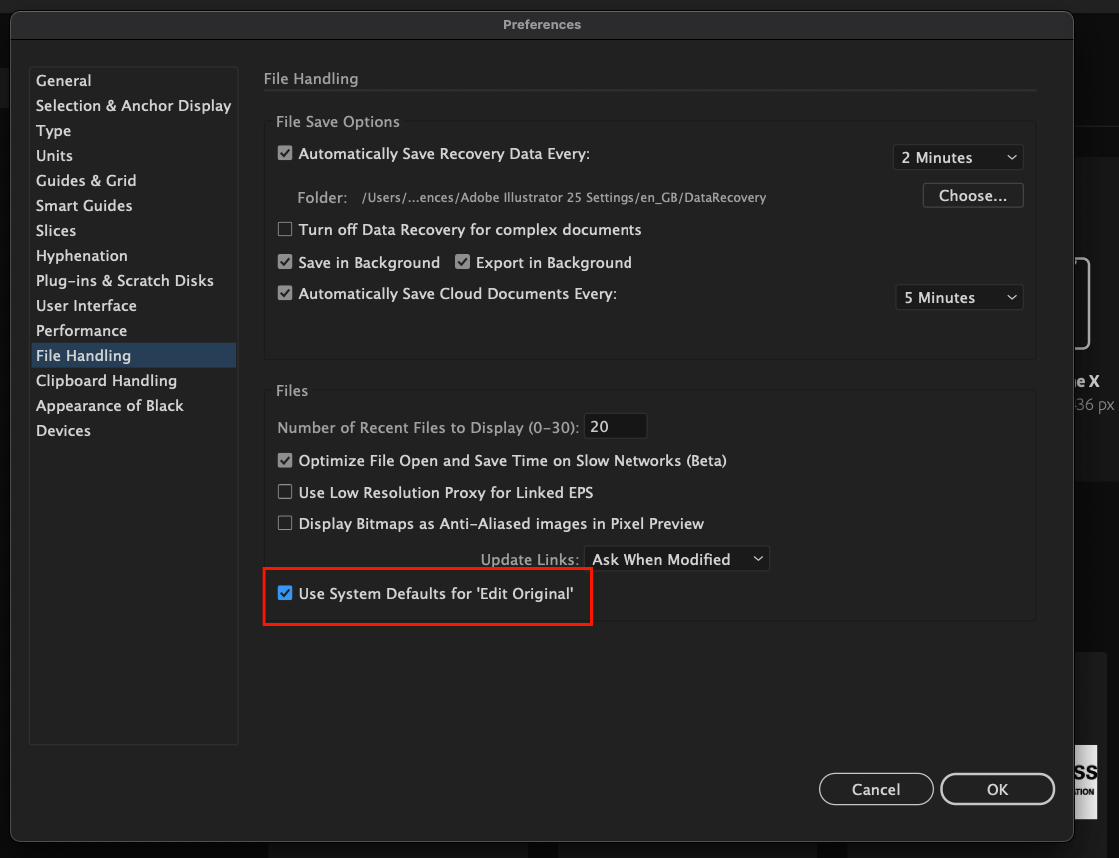Screen dimensions: 1119x858
Task: Confirm preferences with the OK button
Action: point(996,789)
